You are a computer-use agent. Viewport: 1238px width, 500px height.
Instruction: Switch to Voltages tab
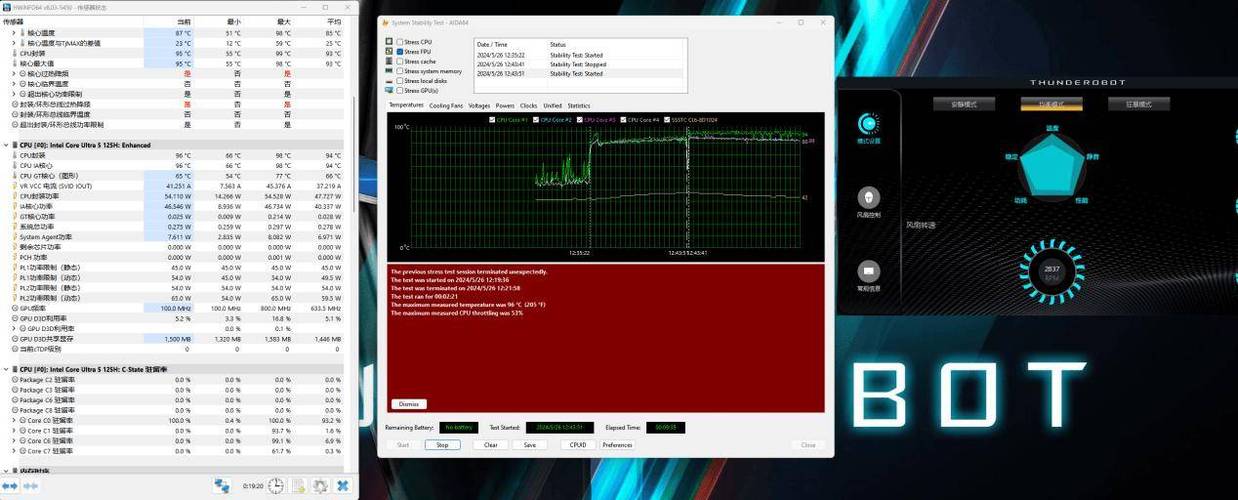click(479, 105)
